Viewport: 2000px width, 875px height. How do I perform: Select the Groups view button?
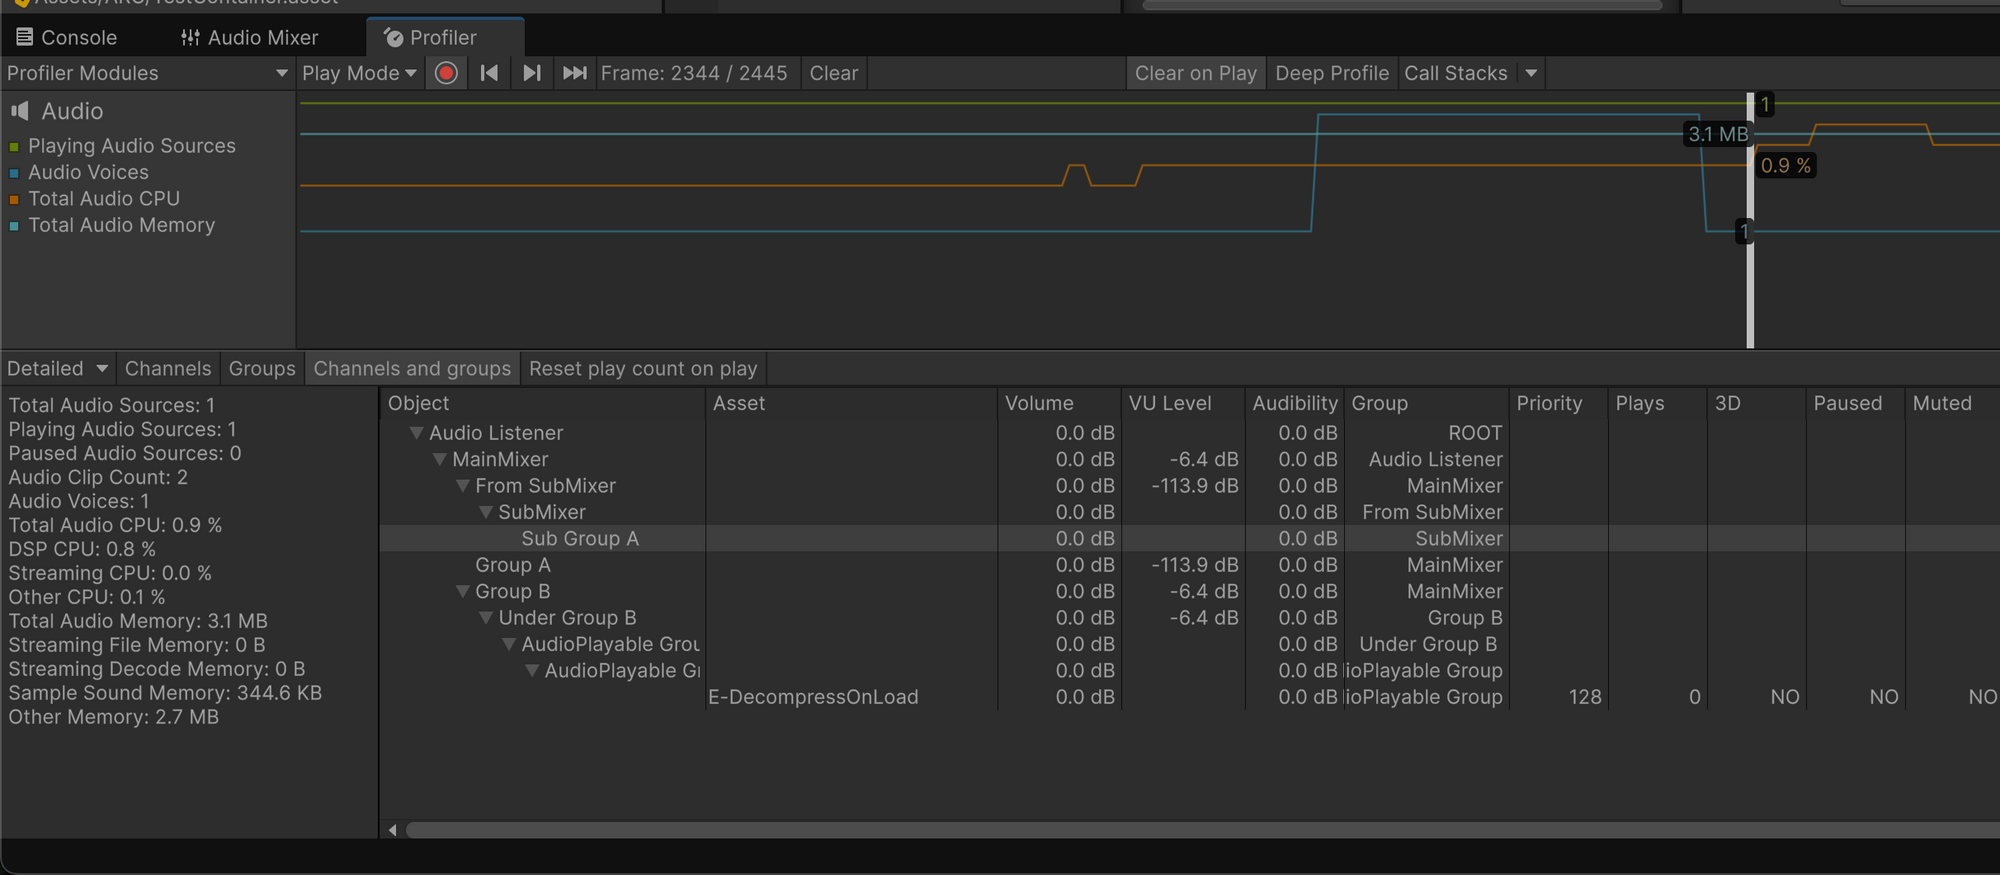coord(262,369)
